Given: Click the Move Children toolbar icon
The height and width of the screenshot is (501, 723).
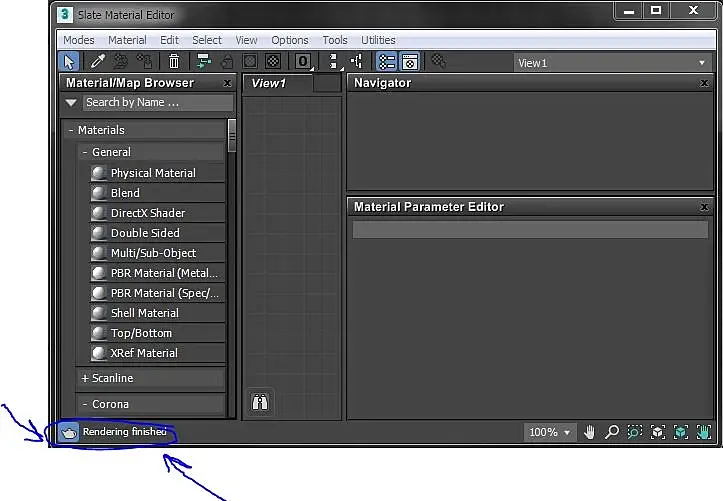Looking at the screenshot, I should point(203,61).
